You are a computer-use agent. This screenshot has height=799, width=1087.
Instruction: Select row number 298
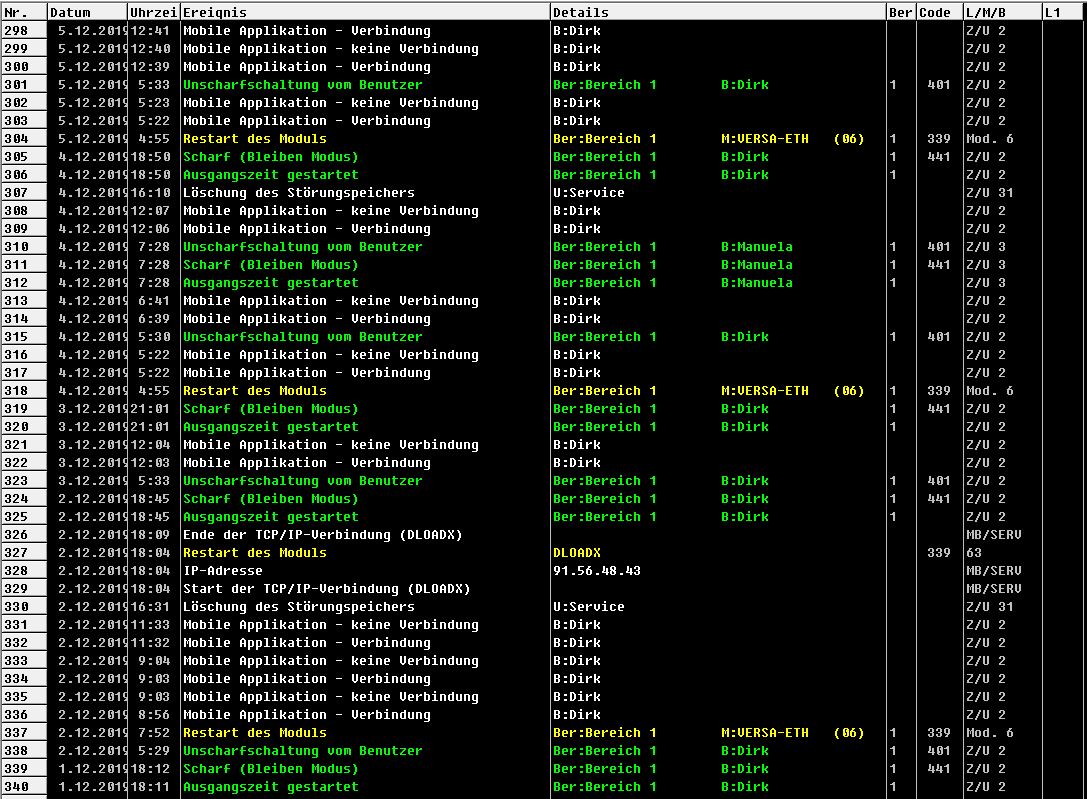[23, 30]
